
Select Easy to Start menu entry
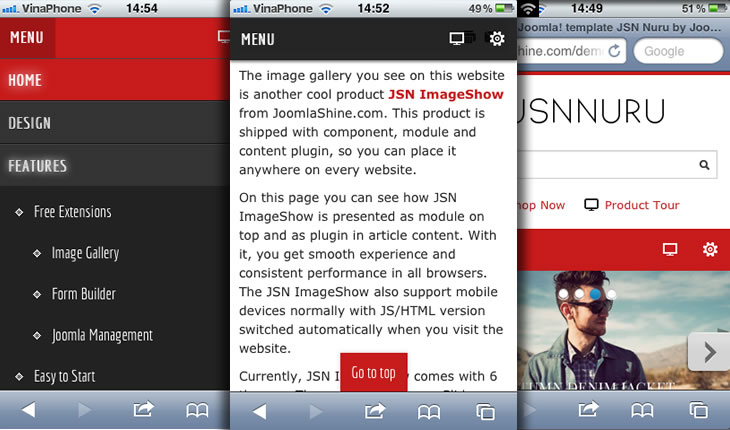click(x=64, y=376)
